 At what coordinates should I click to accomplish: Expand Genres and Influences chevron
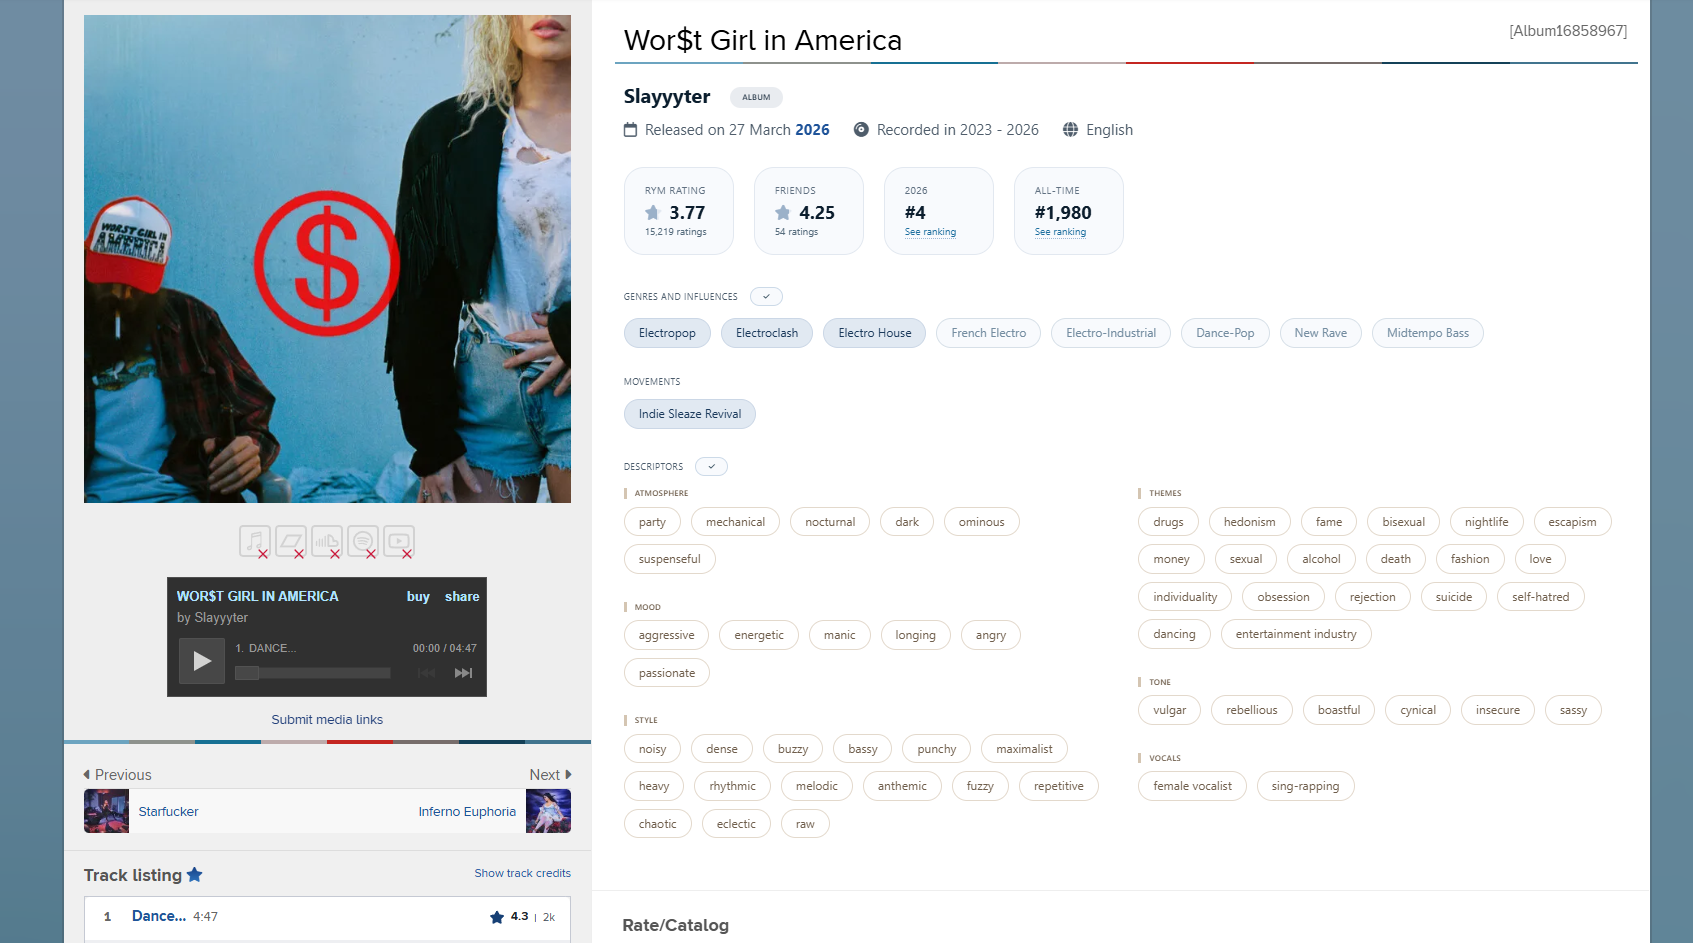point(766,296)
